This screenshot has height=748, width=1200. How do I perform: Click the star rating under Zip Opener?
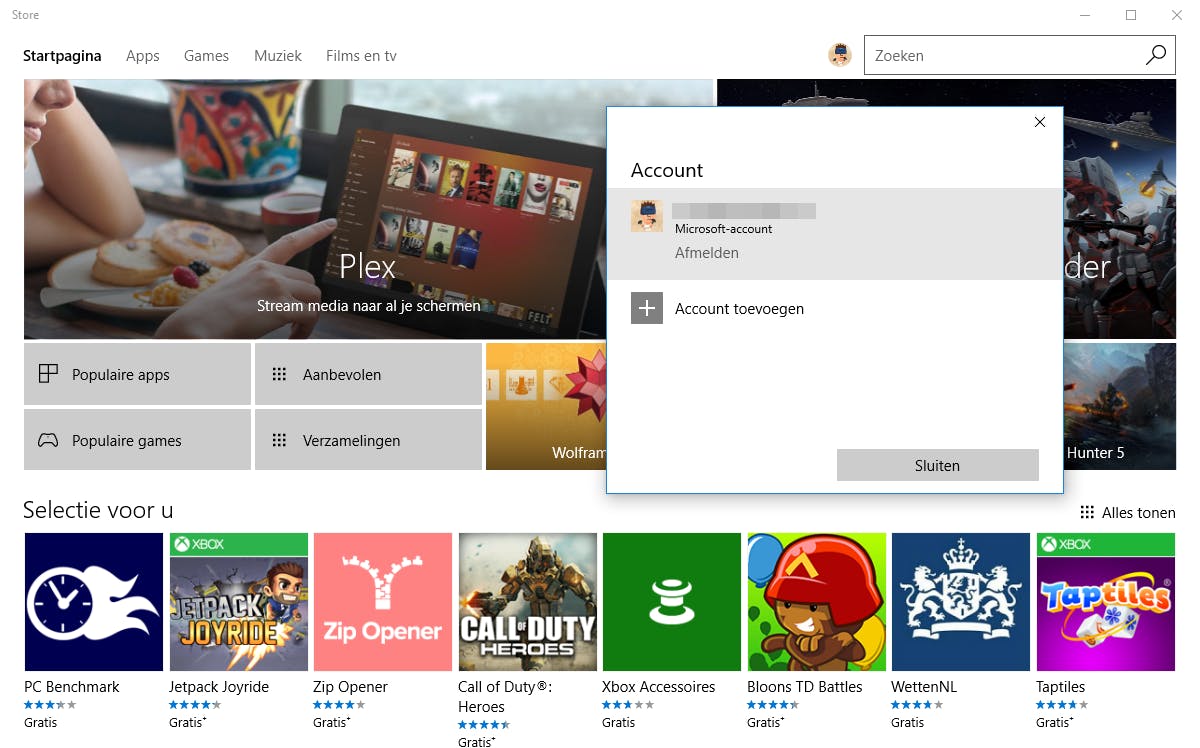coord(339,705)
